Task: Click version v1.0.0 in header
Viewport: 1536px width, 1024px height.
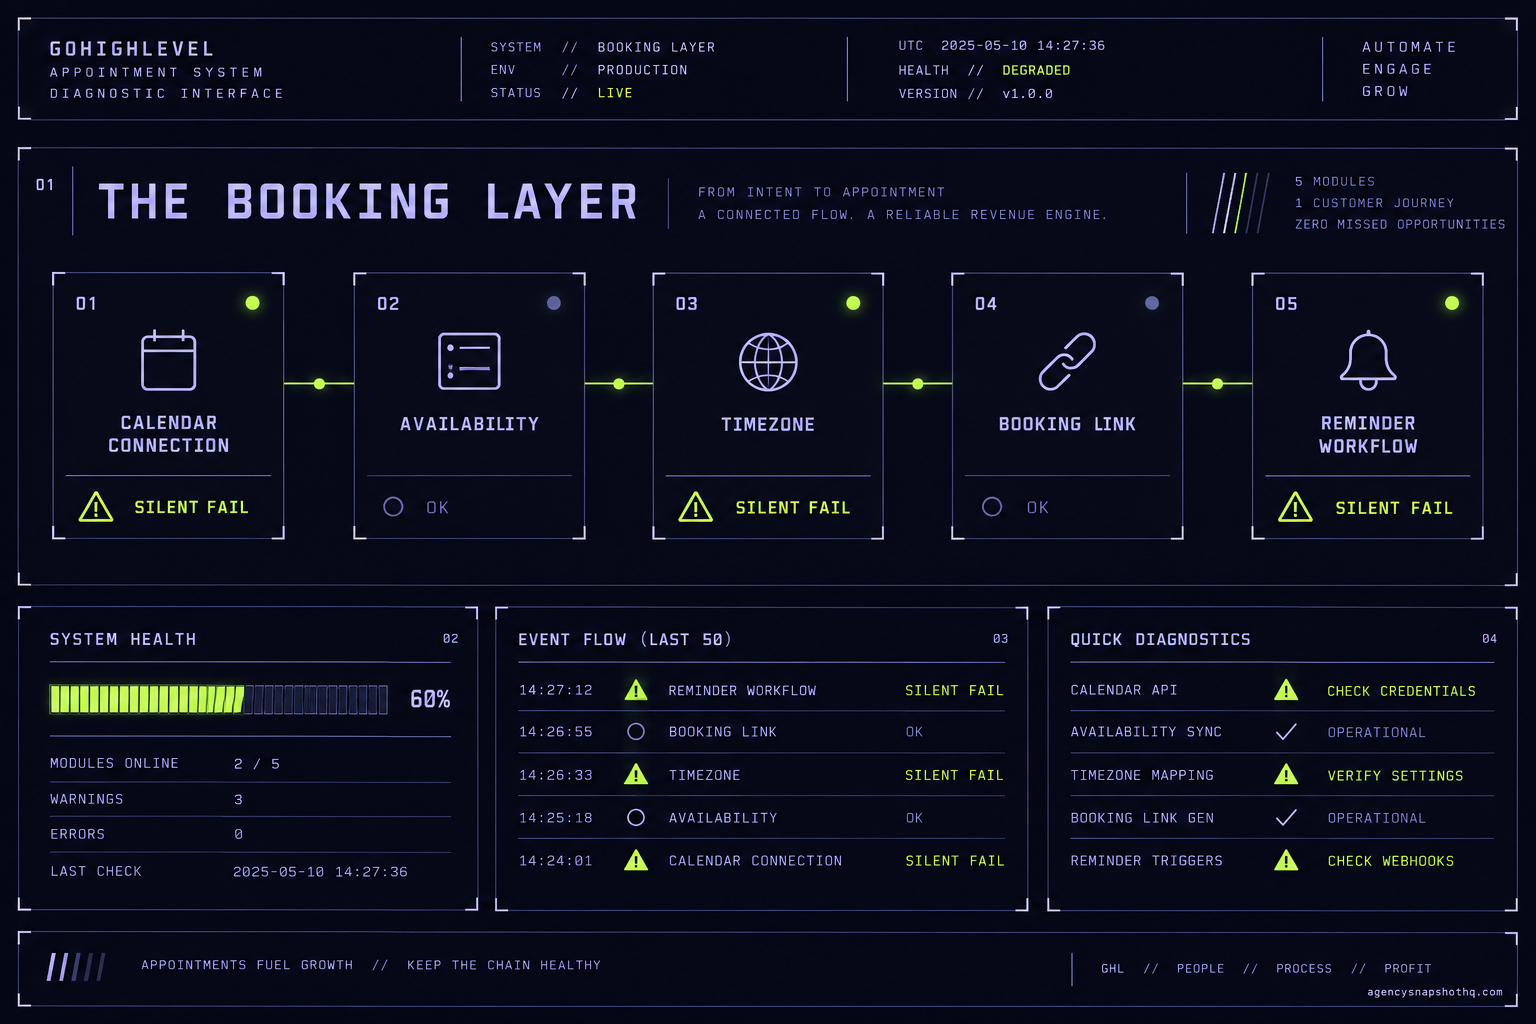Action: (1027, 94)
